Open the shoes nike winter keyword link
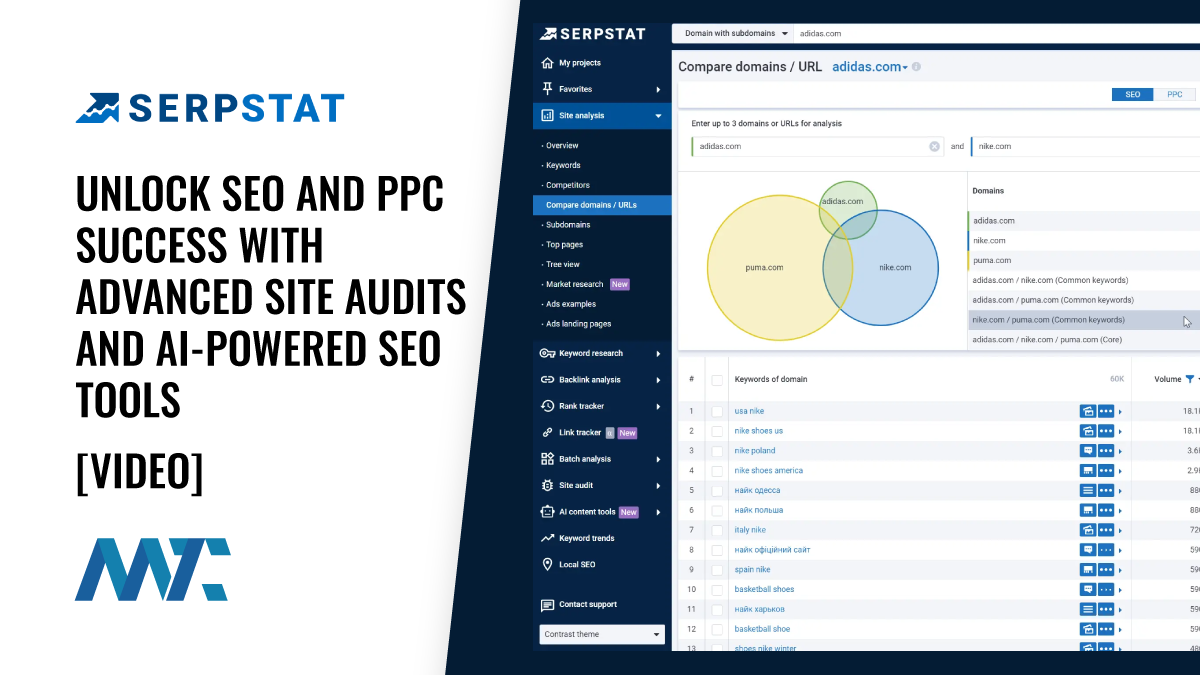The height and width of the screenshot is (675, 1200). [766, 648]
